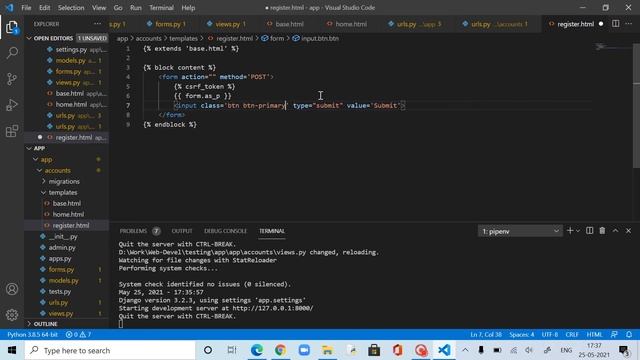The width and height of the screenshot is (640, 360).
Task: Open Google Chrome from taskbar
Action: [x=280, y=350]
